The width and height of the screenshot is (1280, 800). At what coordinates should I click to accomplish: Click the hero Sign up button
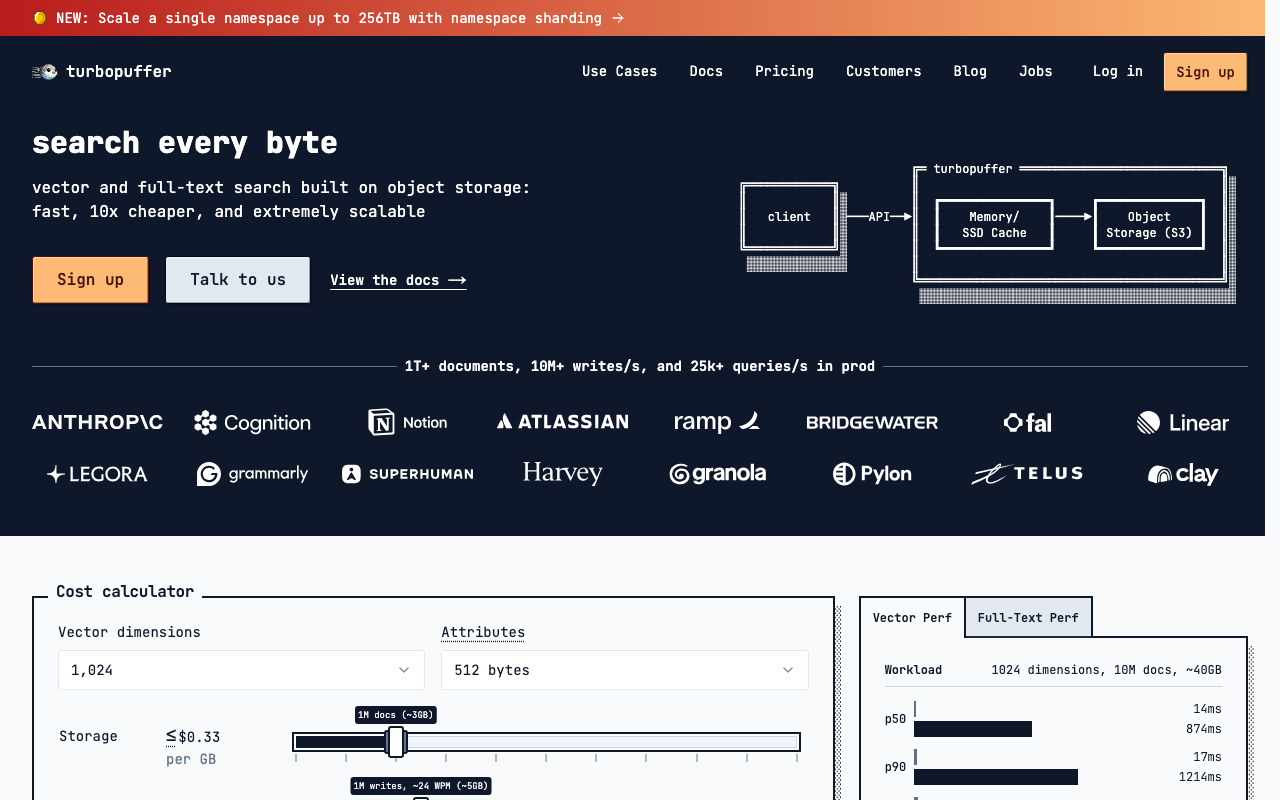pyautogui.click(x=90, y=280)
